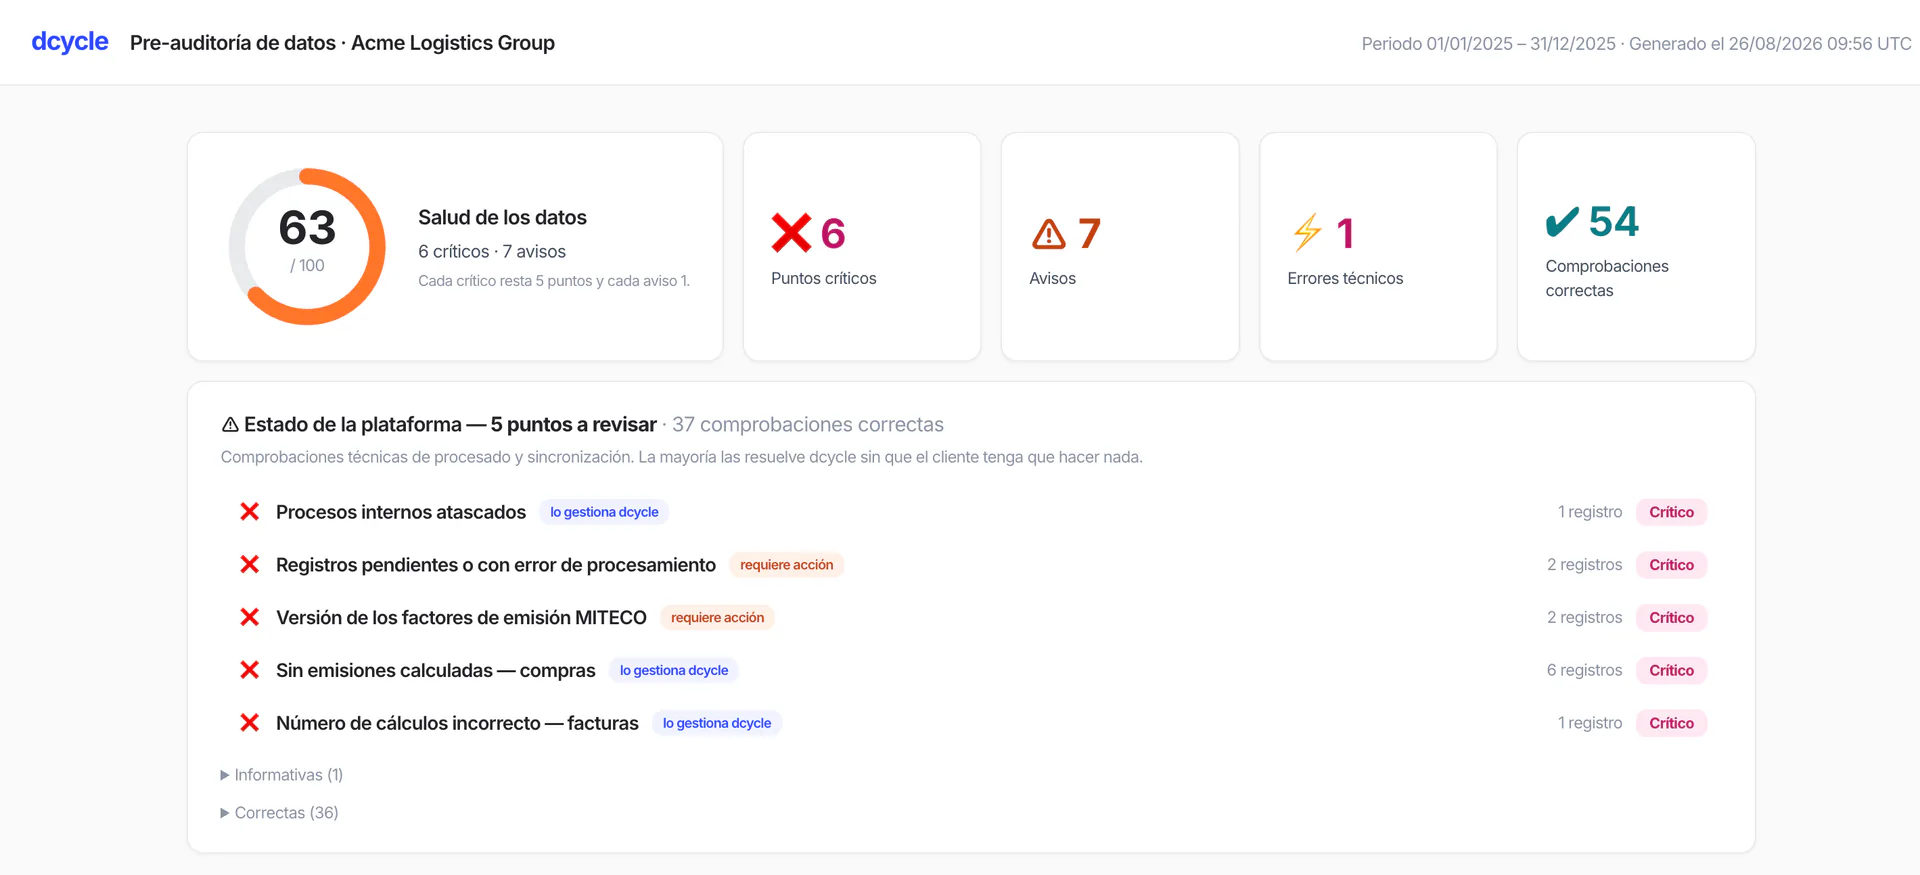1920x875 pixels.
Task: Click the red X beside Registros pendientes row
Action: (x=250, y=565)
